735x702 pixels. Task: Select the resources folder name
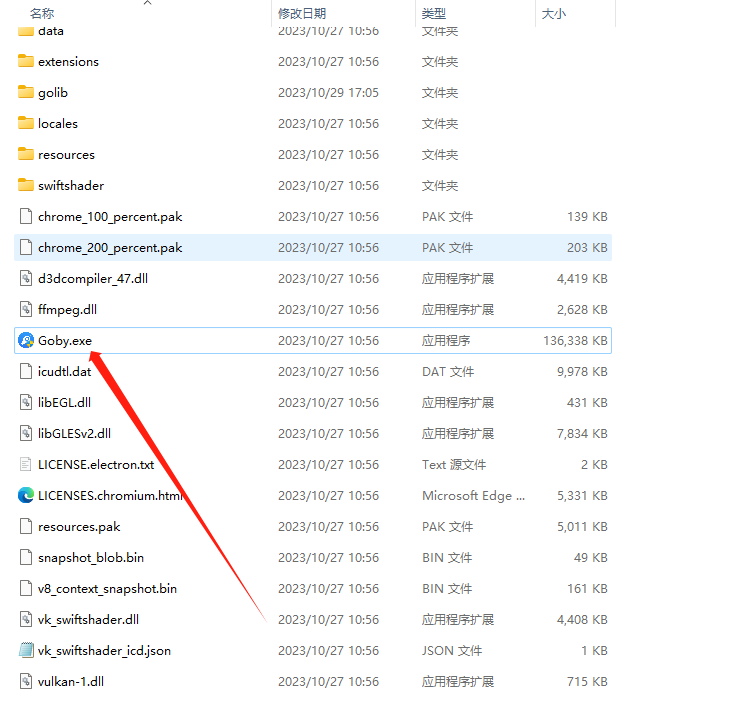point(66,155)
